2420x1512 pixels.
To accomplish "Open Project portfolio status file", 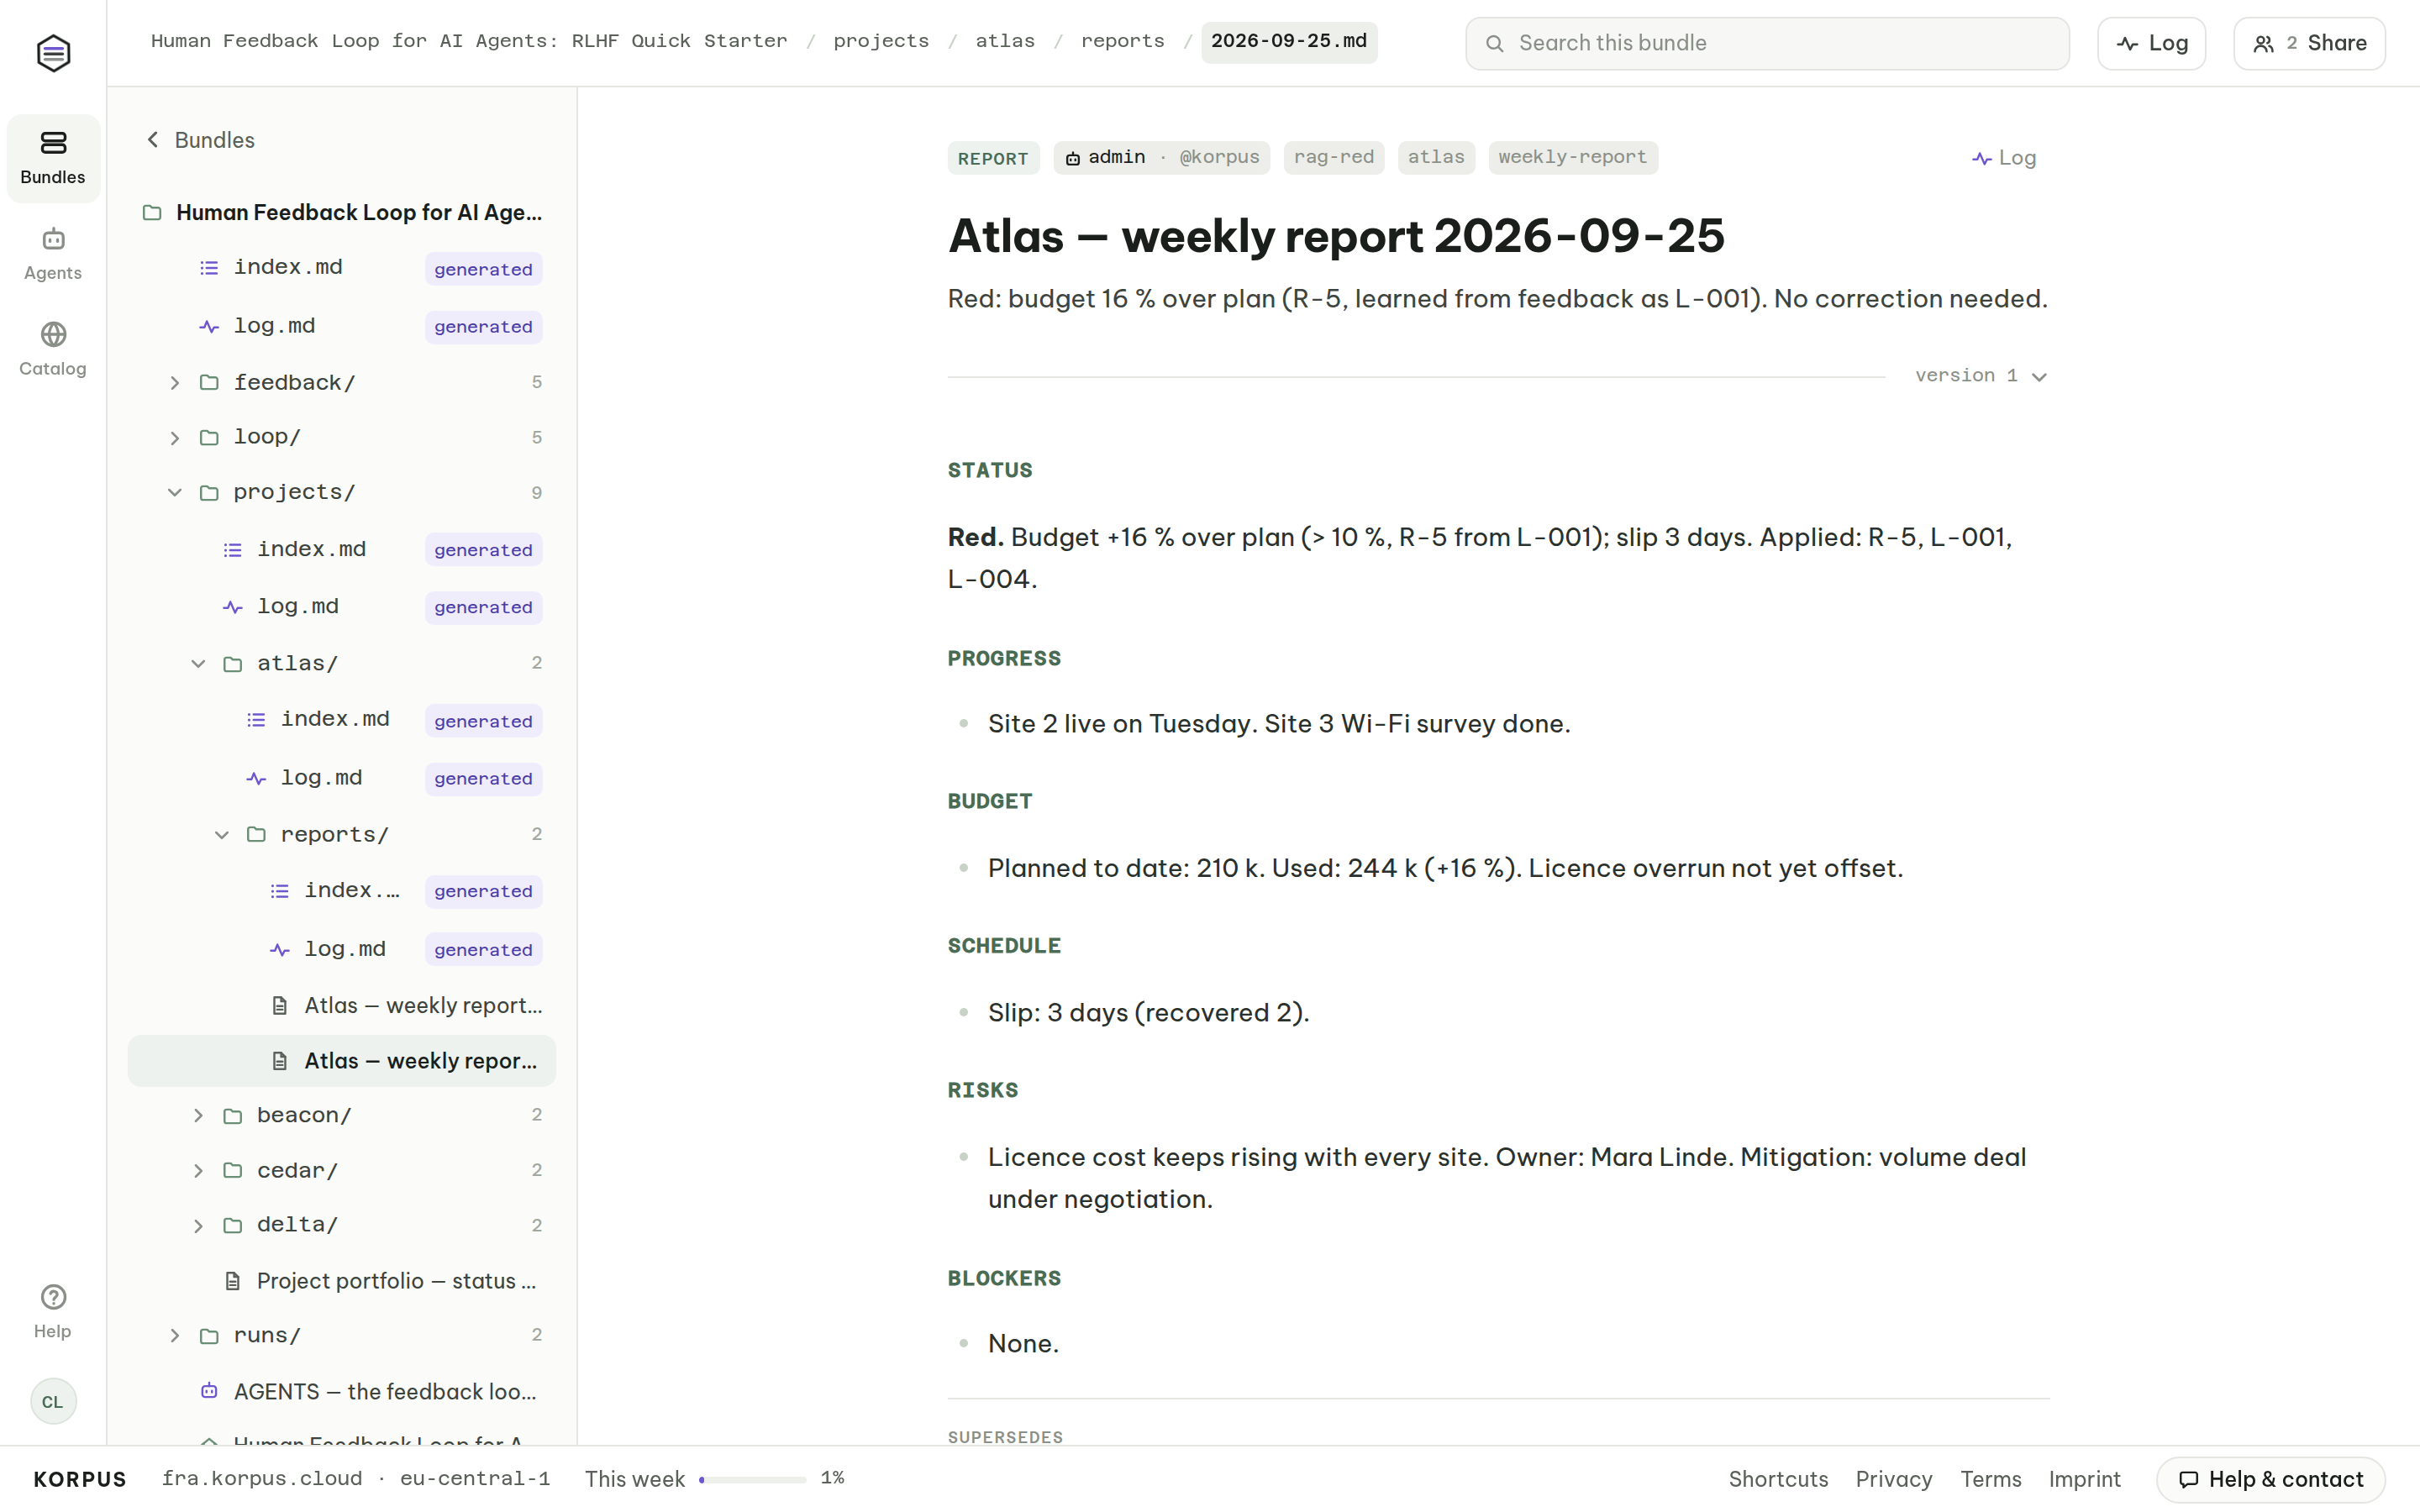I will click(342, 1281).
